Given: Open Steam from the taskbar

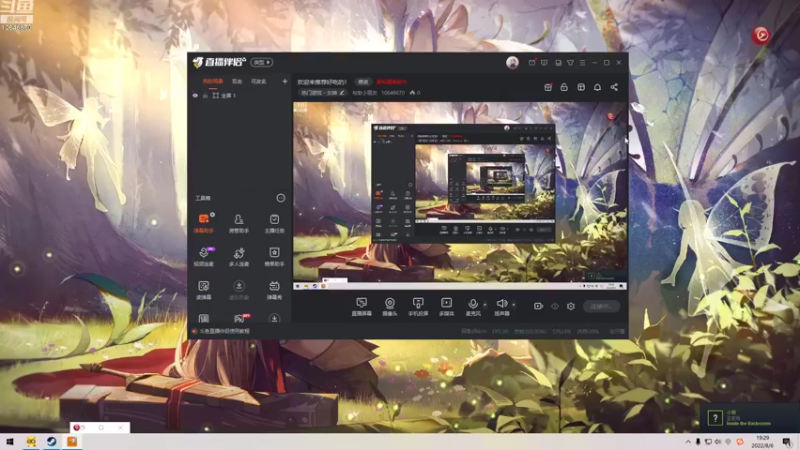Looking at the screenshot, I should tap(52, 442).
